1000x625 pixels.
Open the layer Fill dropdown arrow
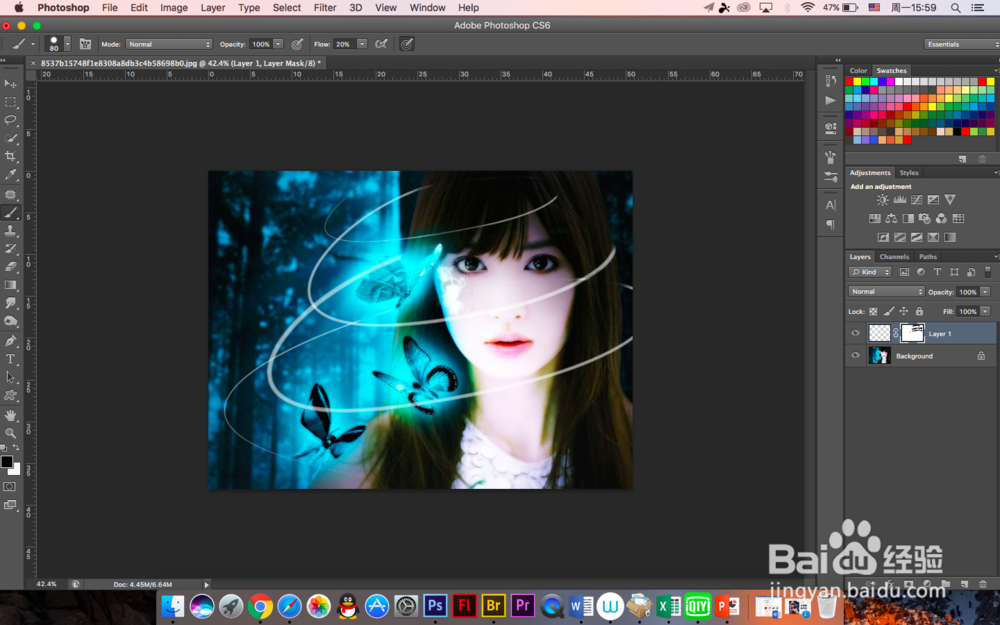(x=985, y=311)
